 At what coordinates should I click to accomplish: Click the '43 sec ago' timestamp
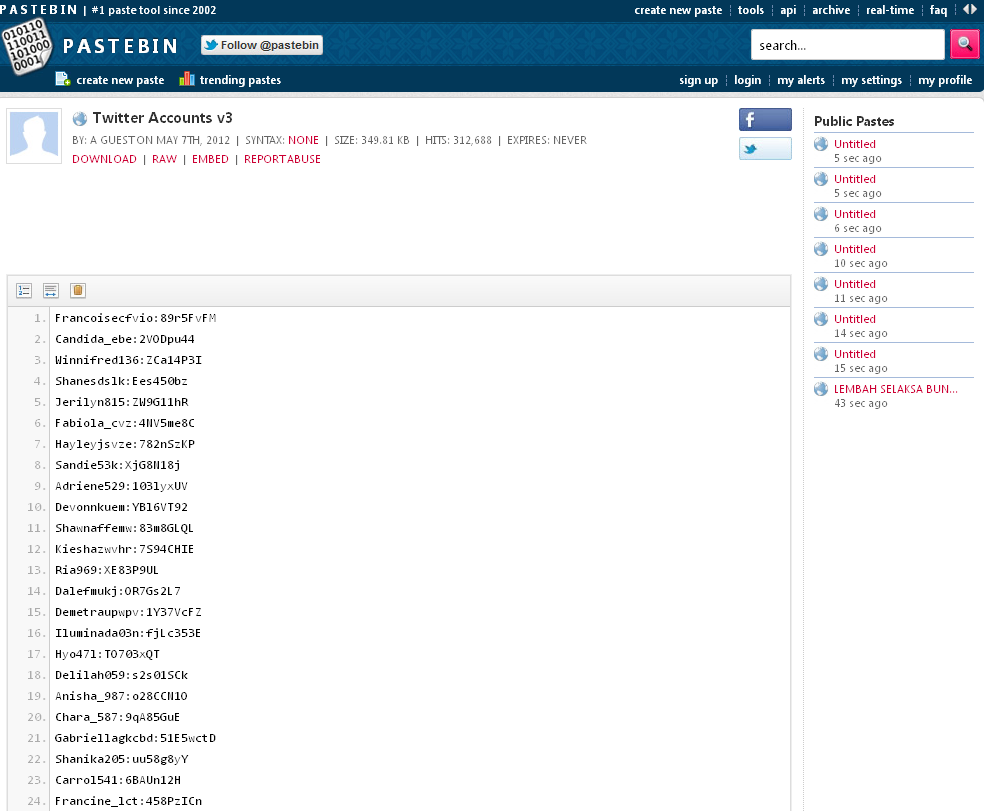(860, 403)
